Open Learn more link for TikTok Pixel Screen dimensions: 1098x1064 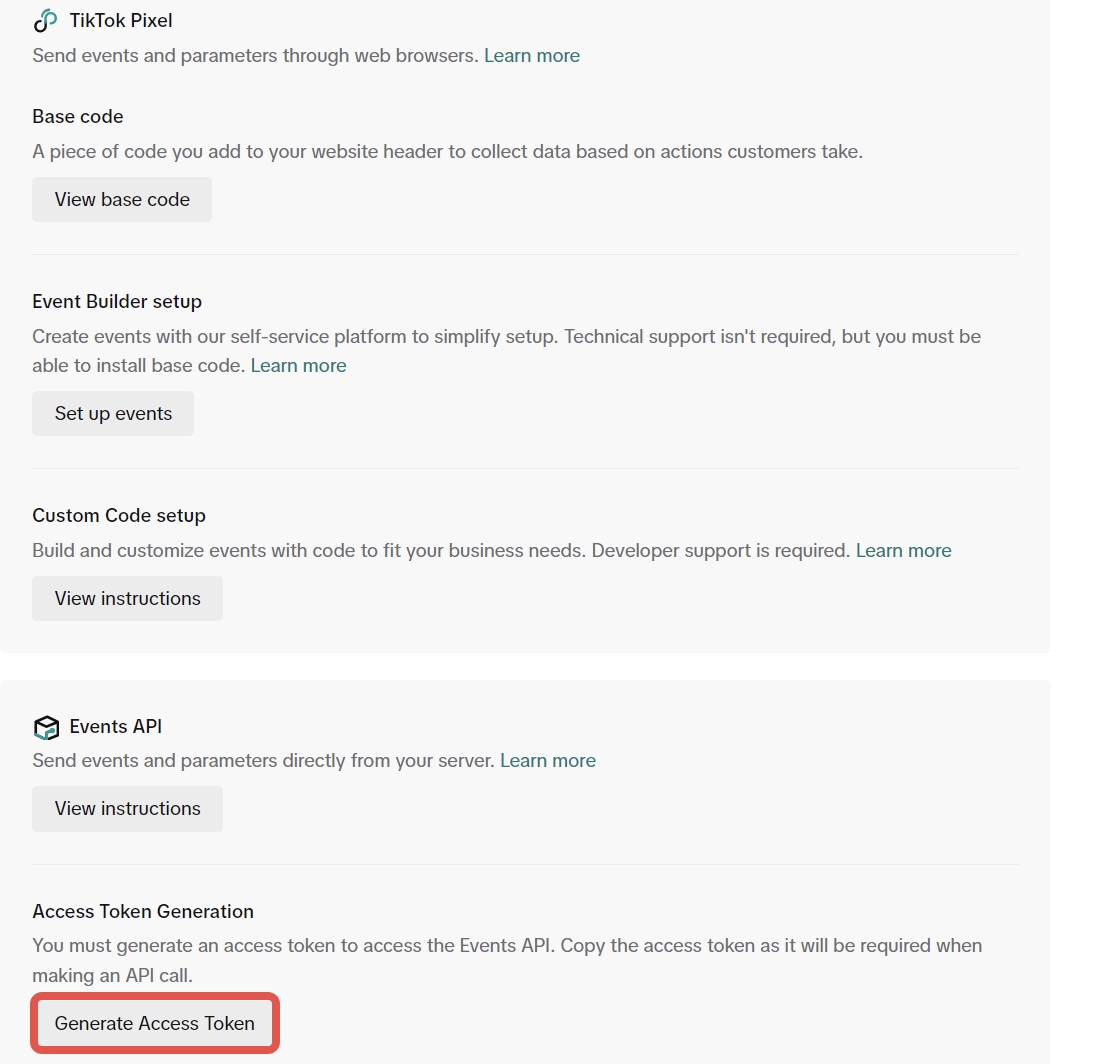(531, 55)
